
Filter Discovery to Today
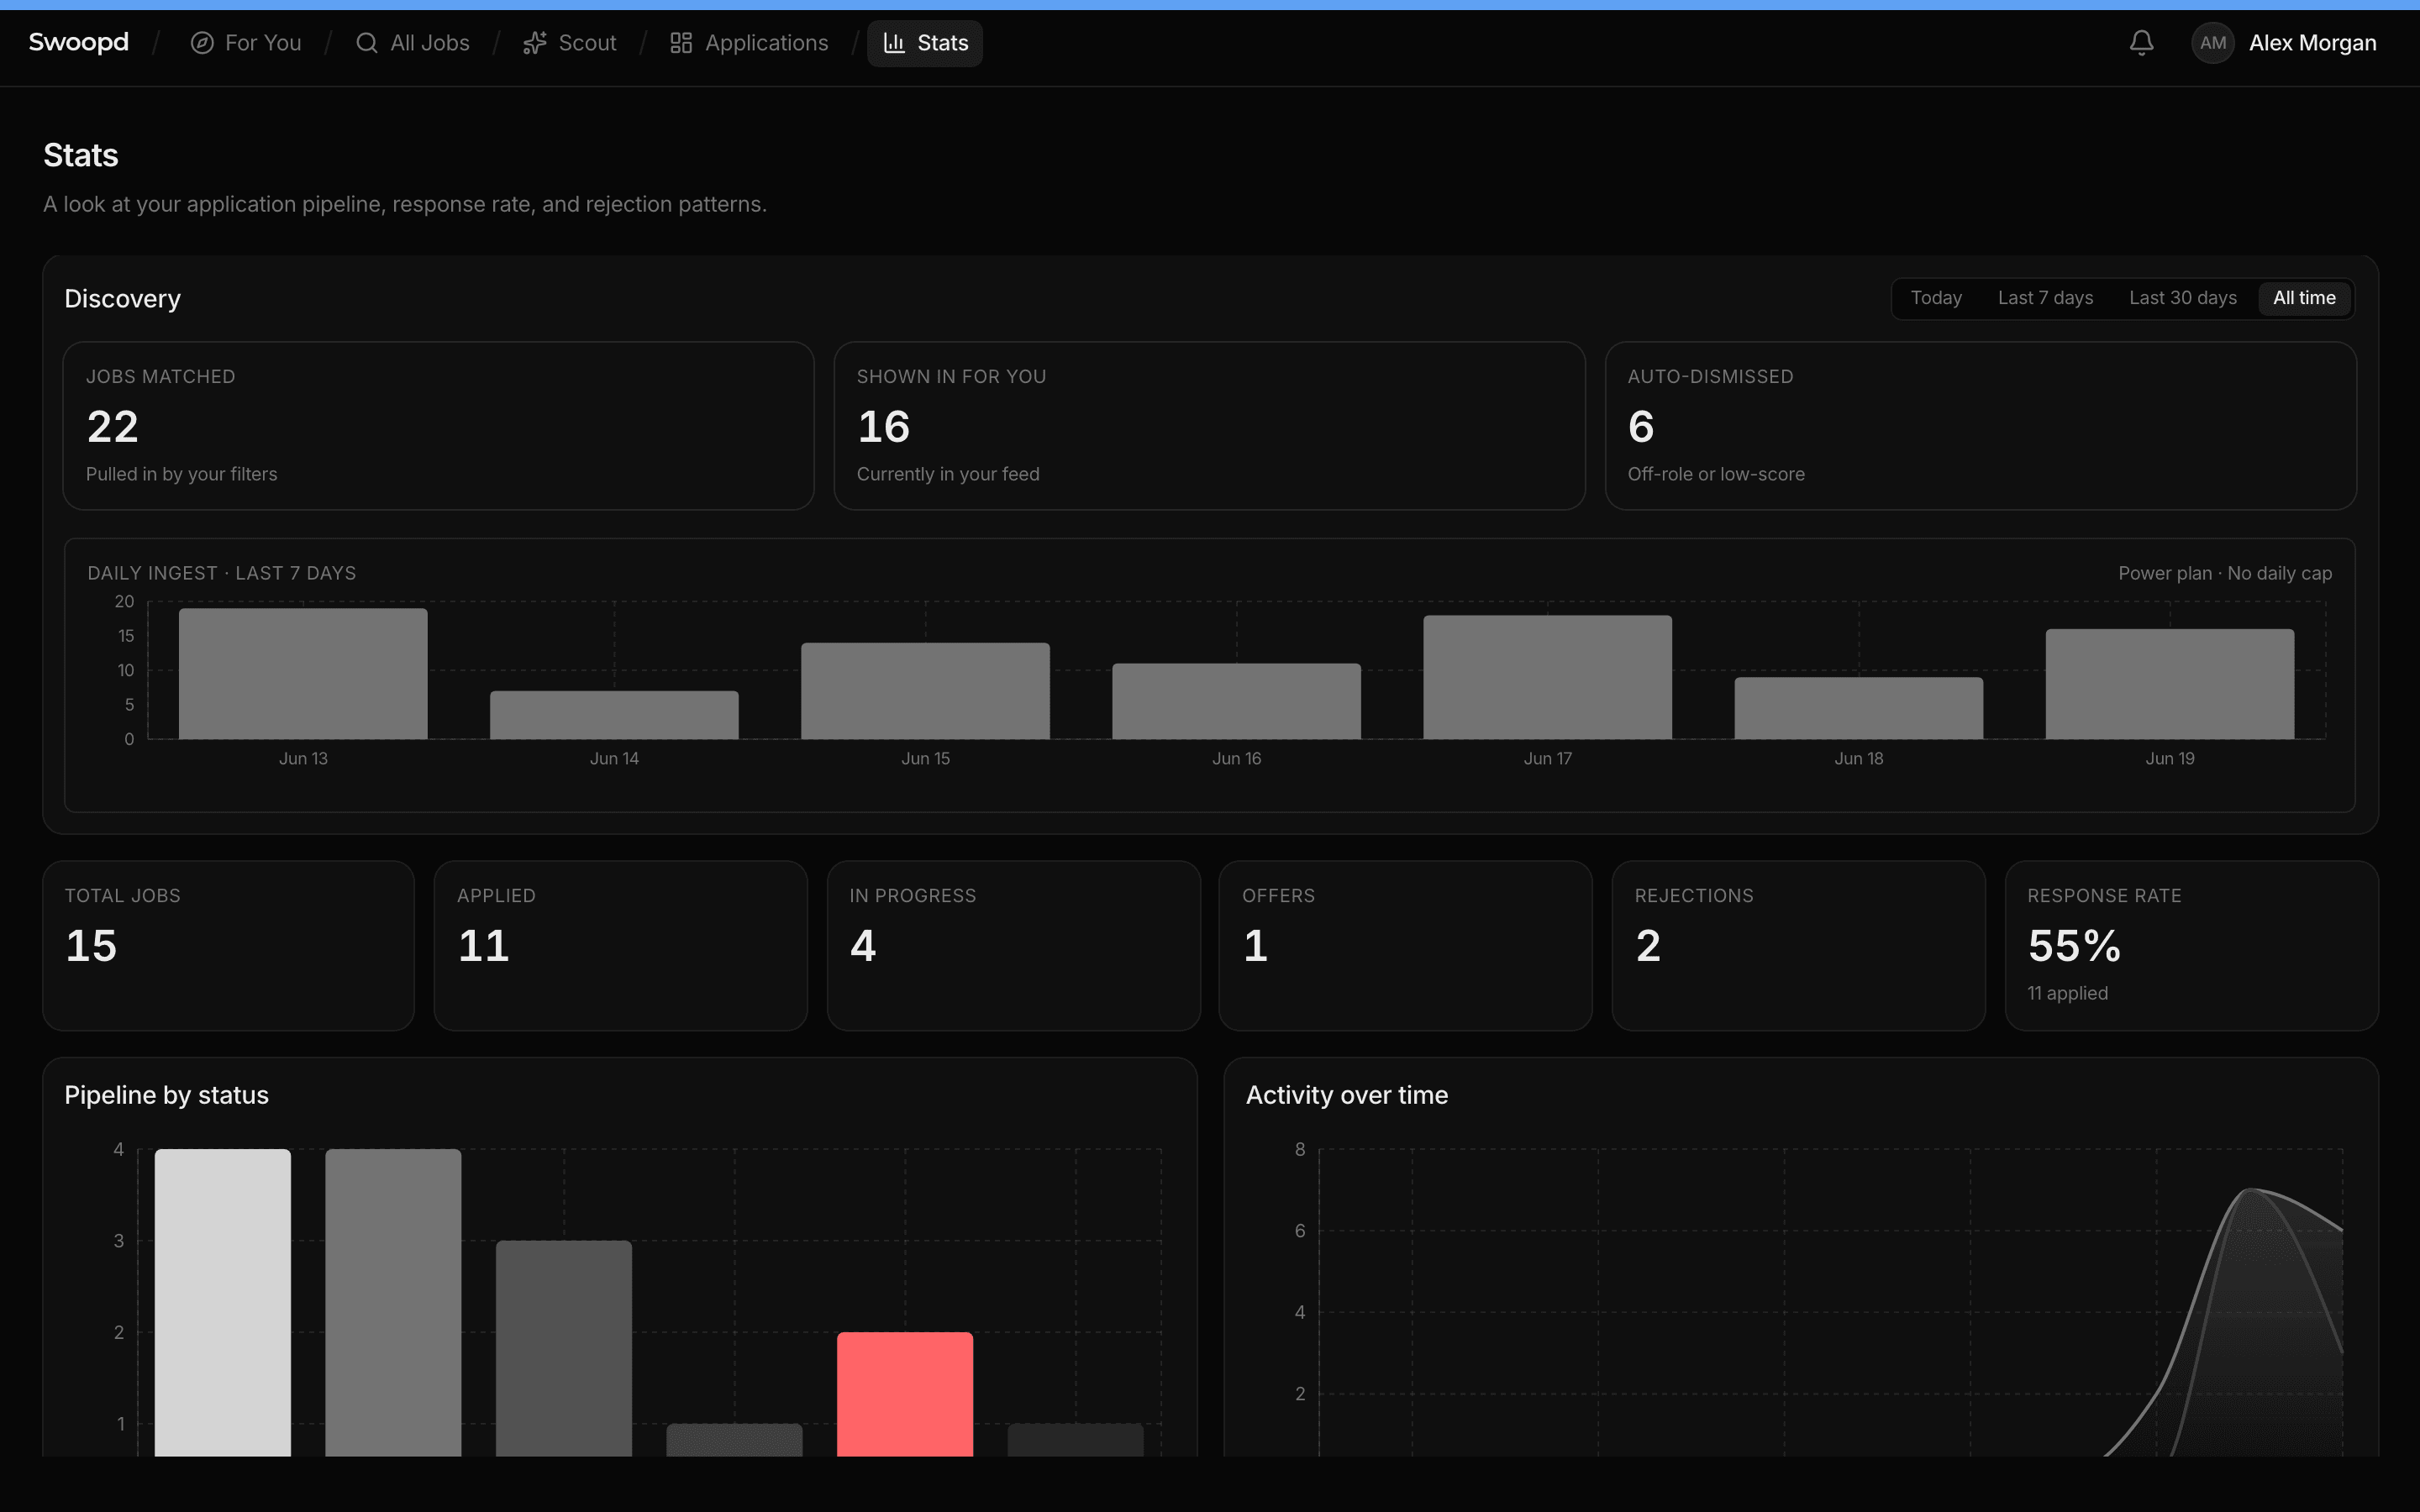point(1936,298)
